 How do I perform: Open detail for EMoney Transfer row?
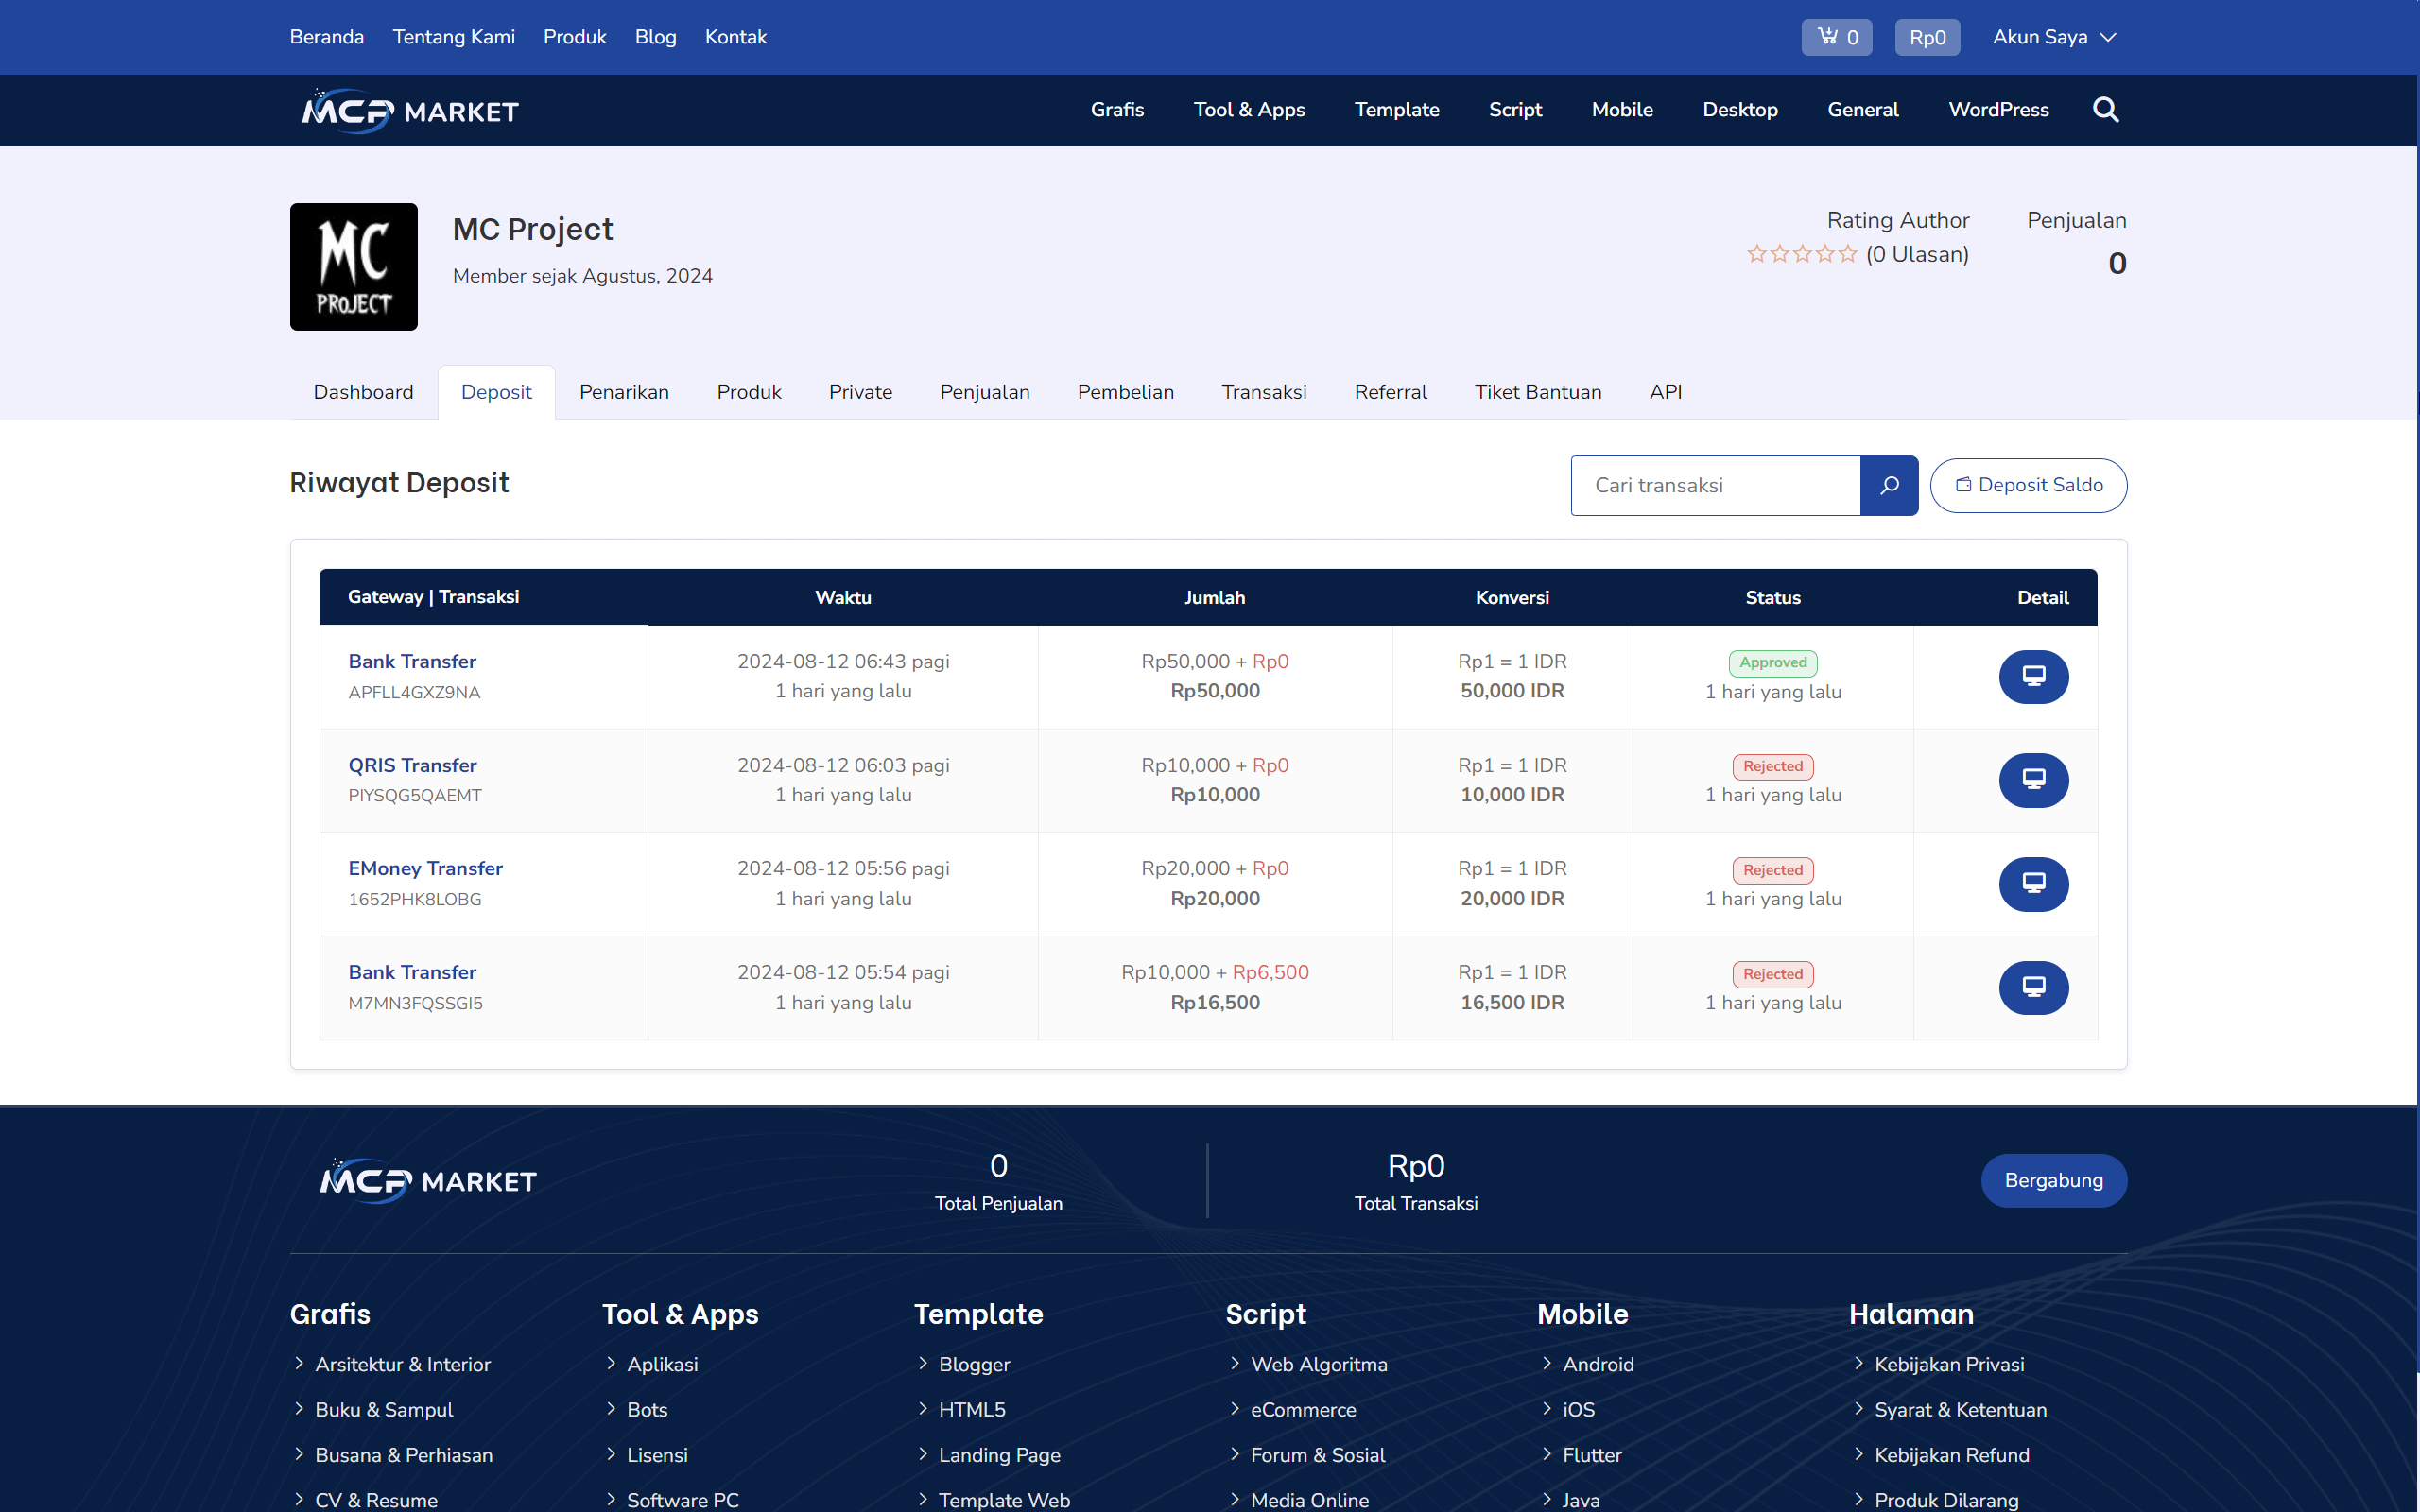[x=2033, y=883]
